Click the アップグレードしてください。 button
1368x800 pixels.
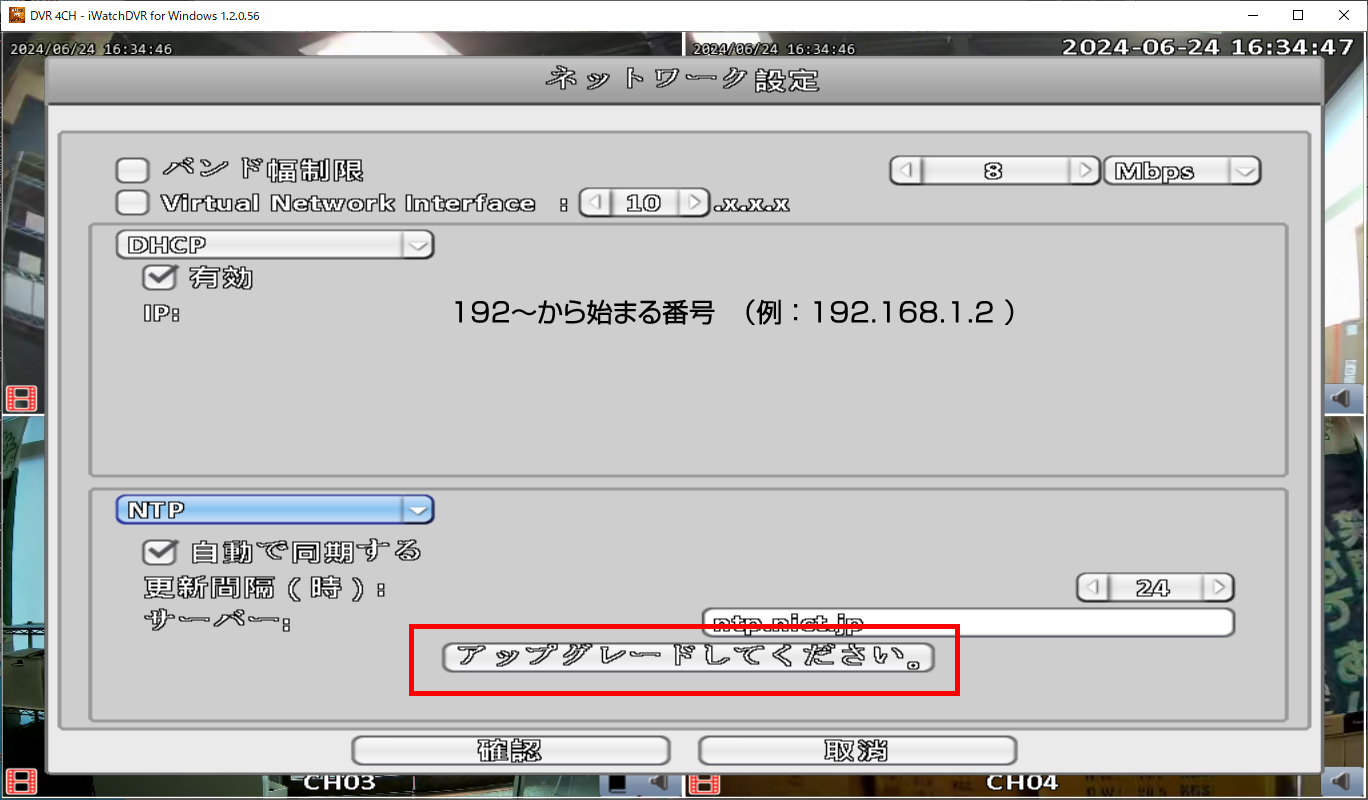coord(688,657)
